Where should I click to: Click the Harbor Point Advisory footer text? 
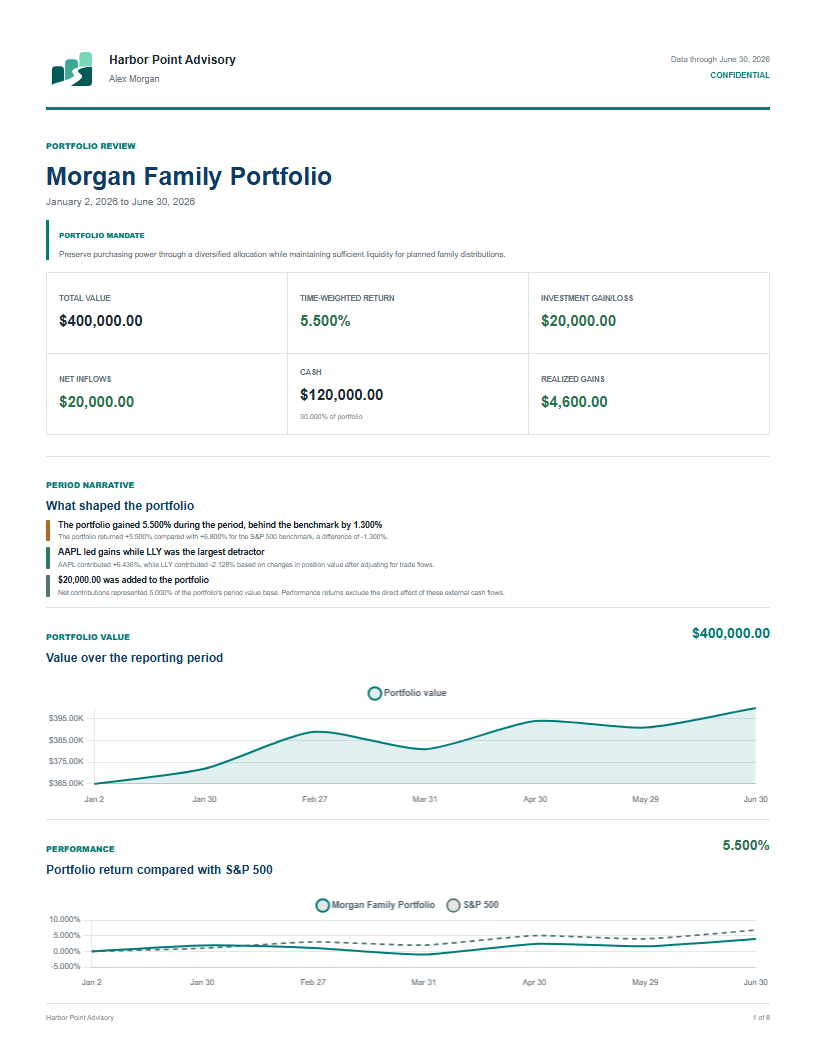(80, 1018)
